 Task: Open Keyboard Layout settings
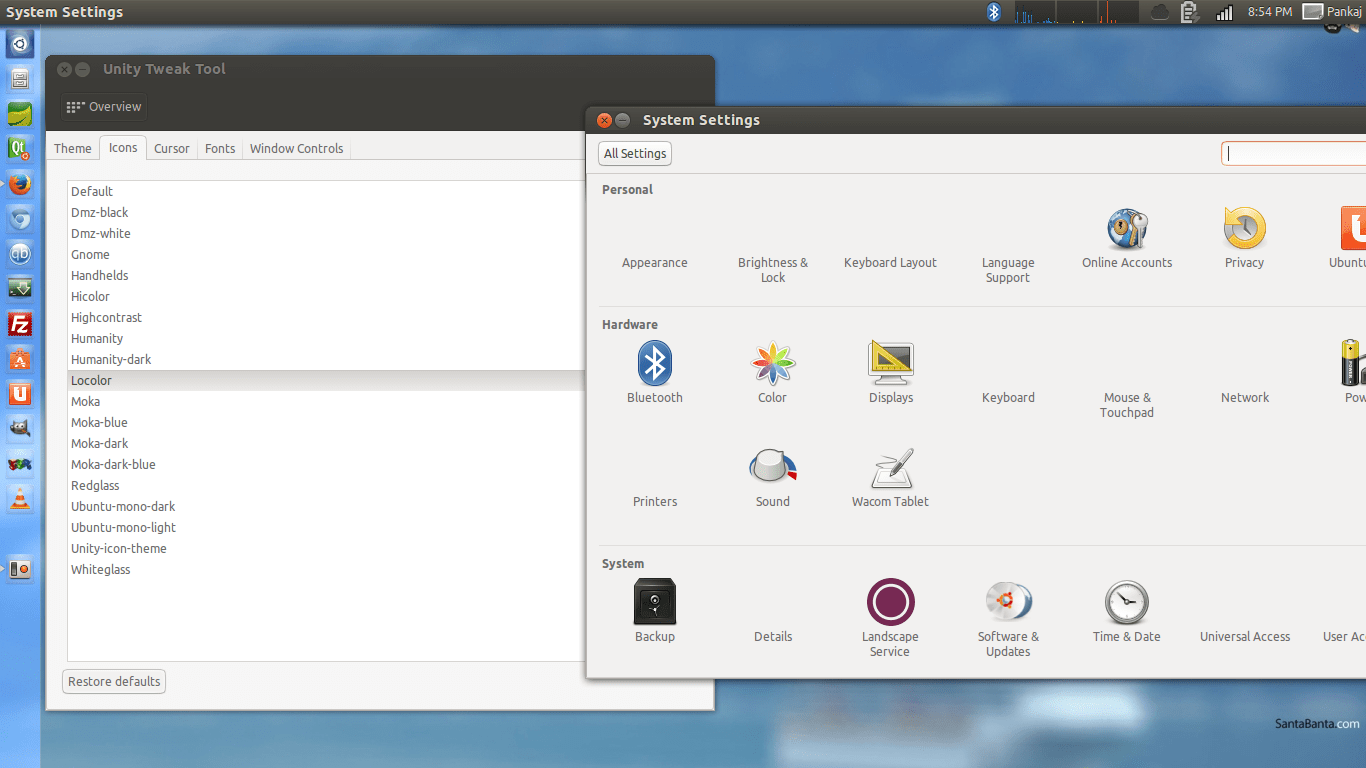point(890,262)
